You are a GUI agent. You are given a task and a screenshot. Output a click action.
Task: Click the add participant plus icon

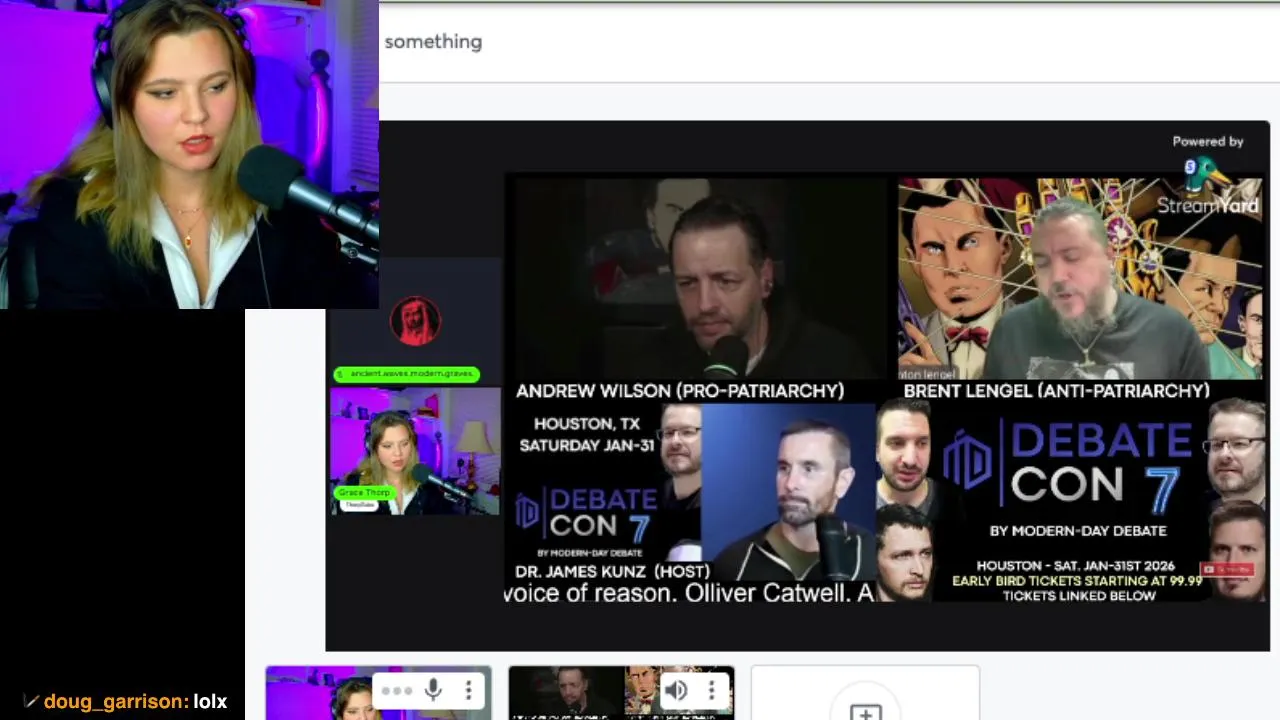pyautogui.click(x=865, y=712)
